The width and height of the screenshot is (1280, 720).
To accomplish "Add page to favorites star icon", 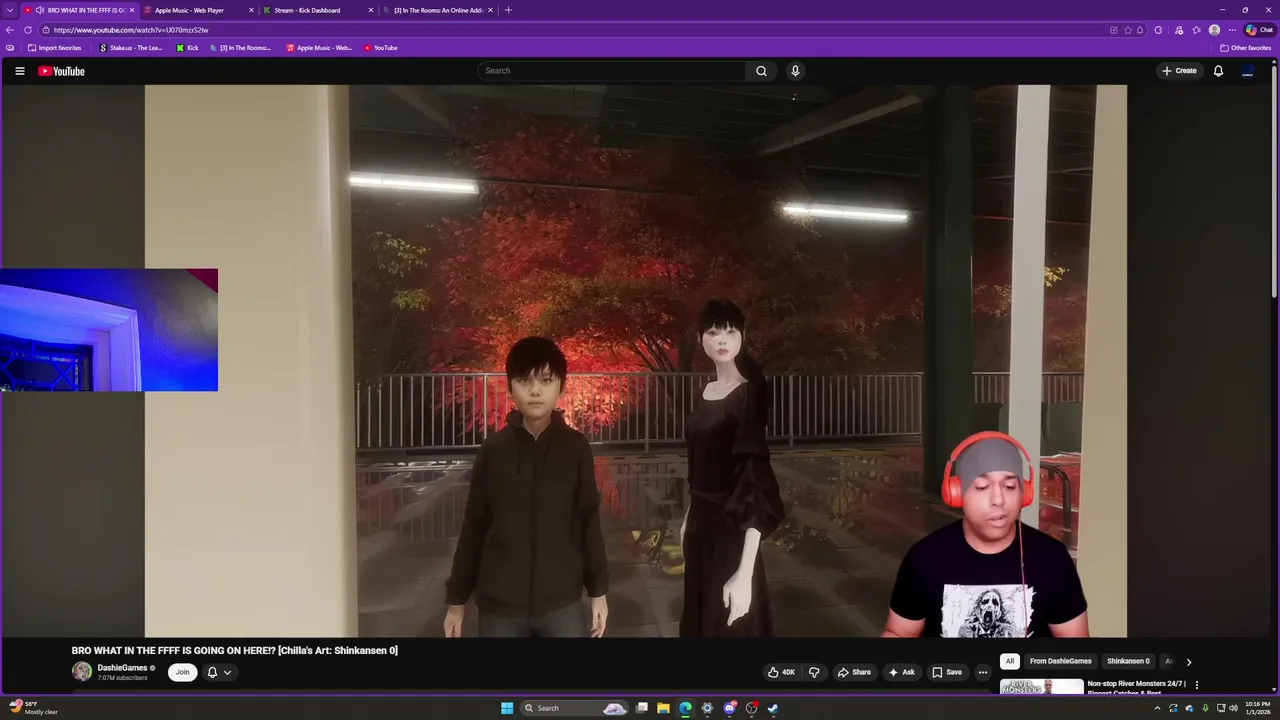I will [1128, 30].
